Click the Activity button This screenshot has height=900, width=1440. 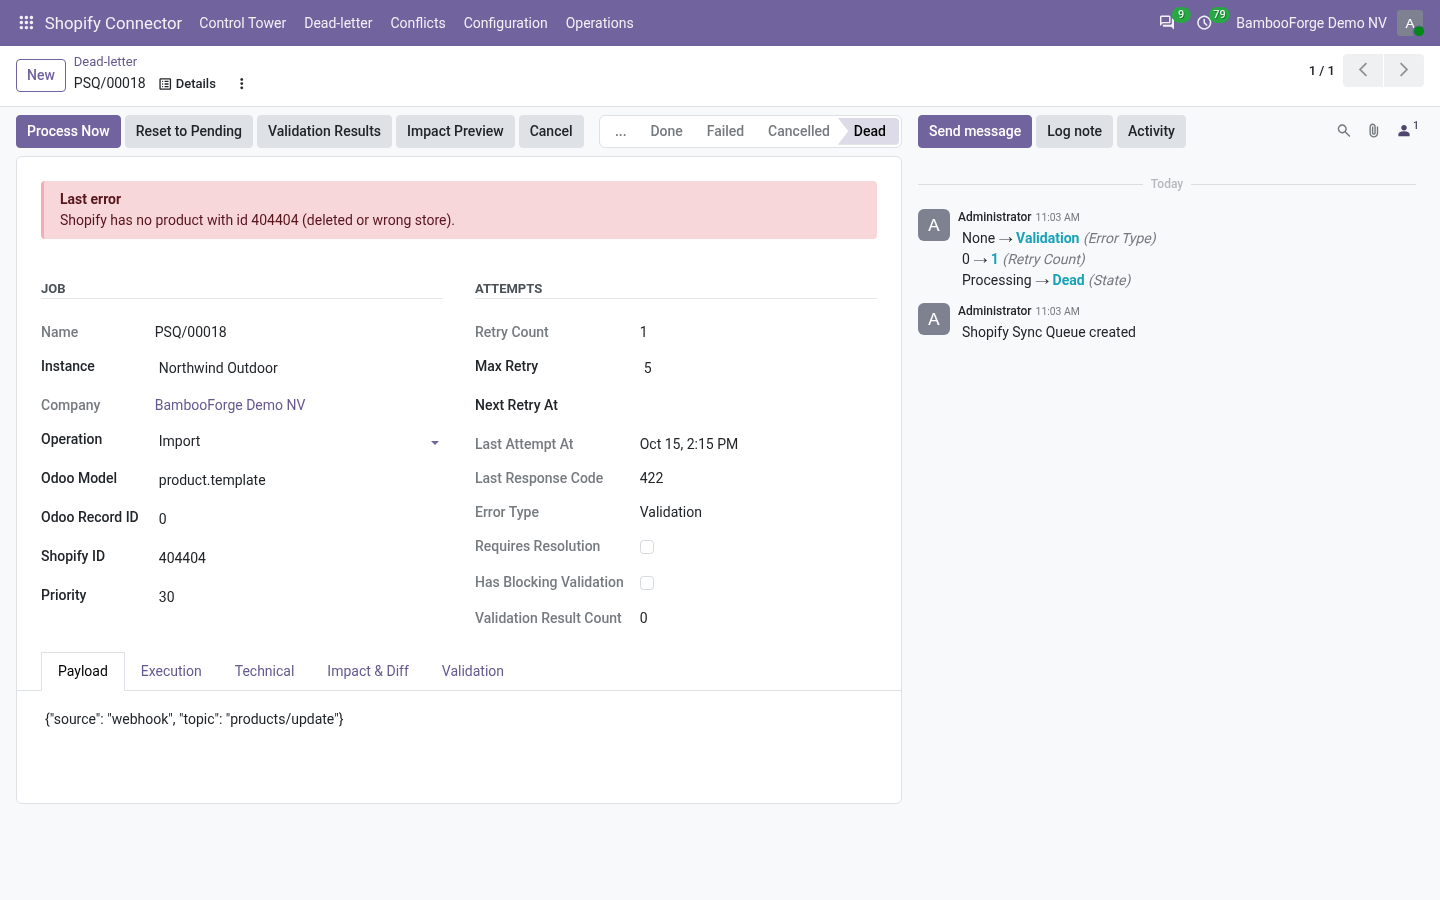pyautogui.click(x=1151, y=131)
